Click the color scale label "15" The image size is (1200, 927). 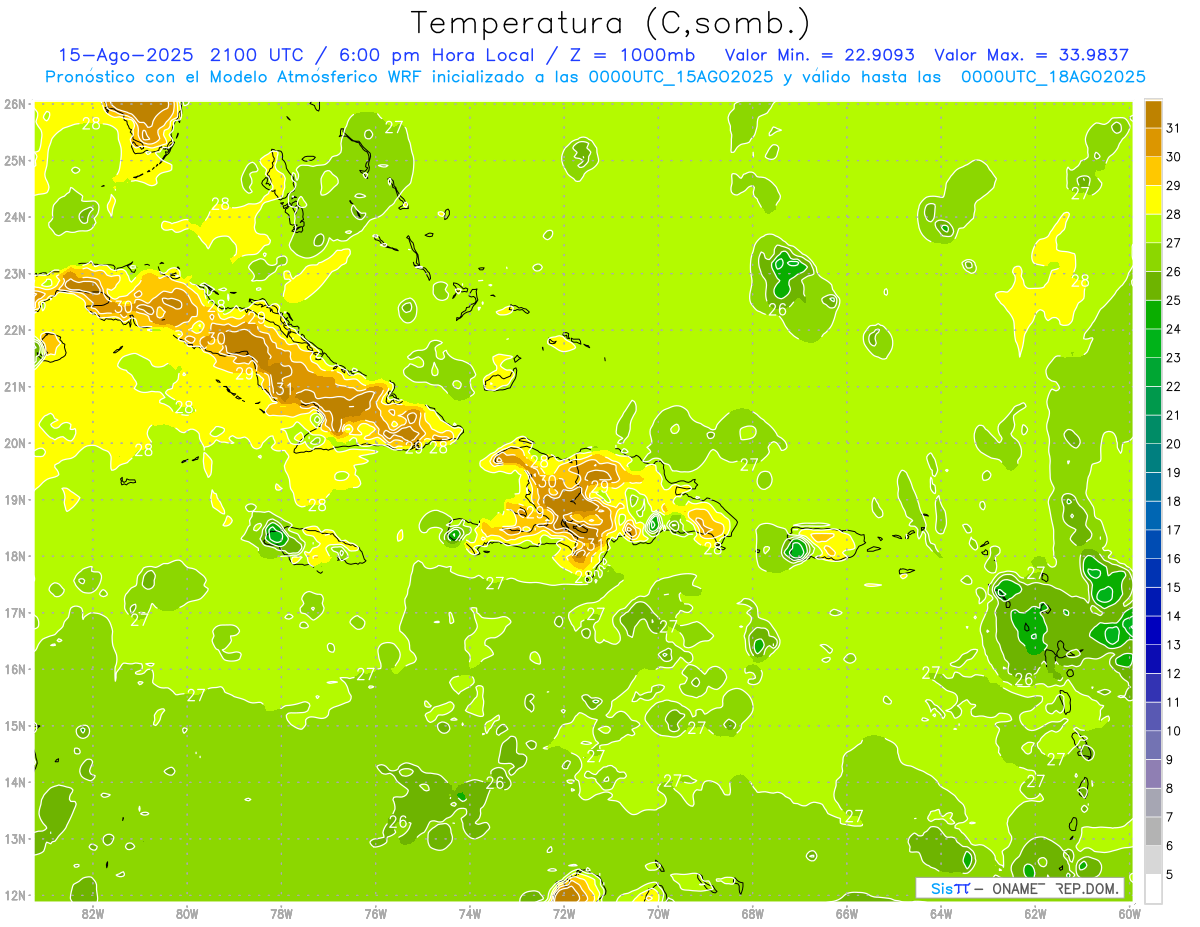tap(1173, 588)
